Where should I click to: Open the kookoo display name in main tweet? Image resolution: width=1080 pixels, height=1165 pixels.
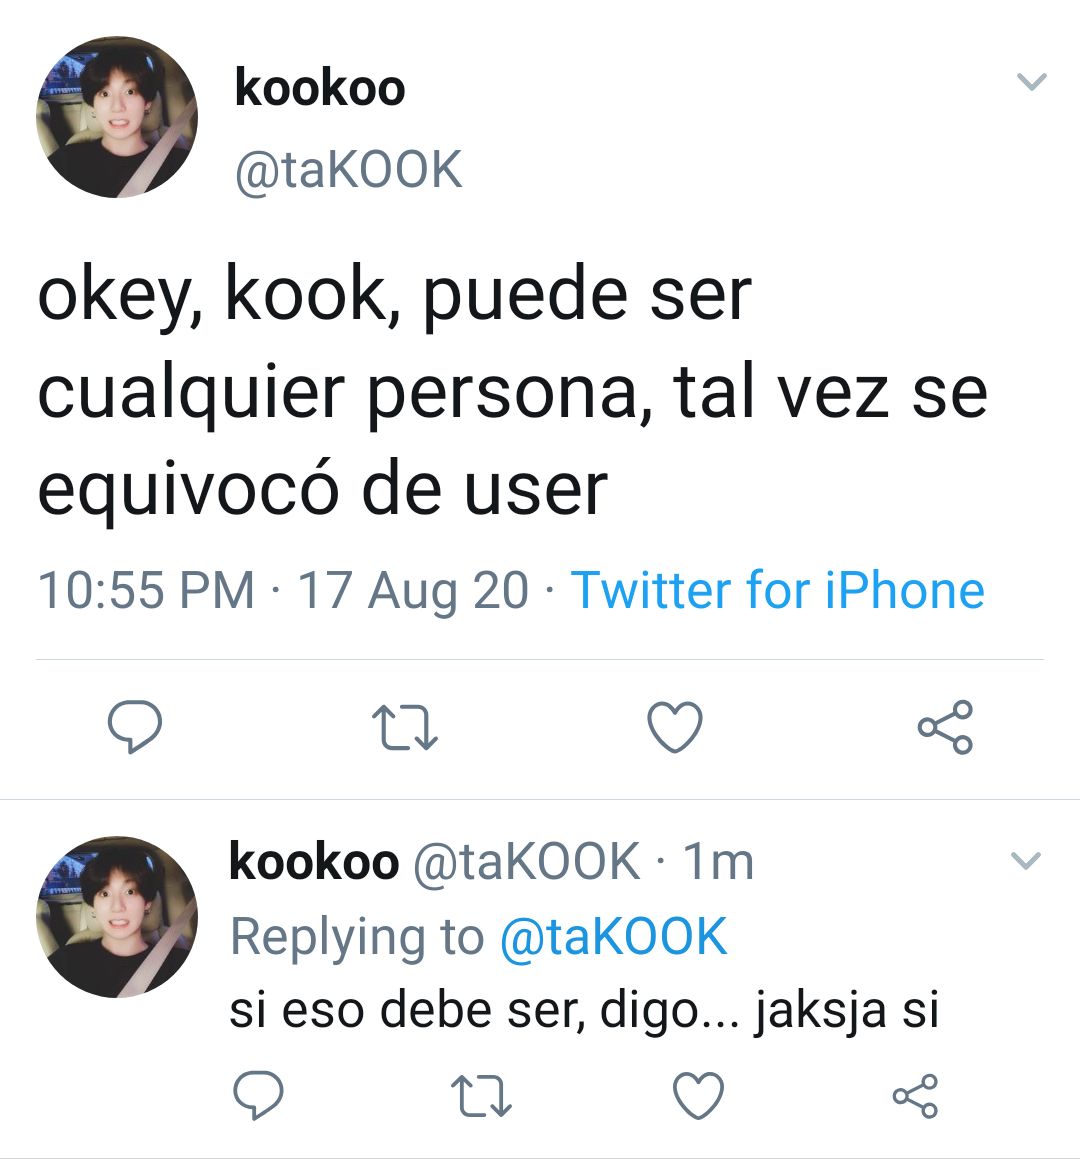click(x=319, y=88)
